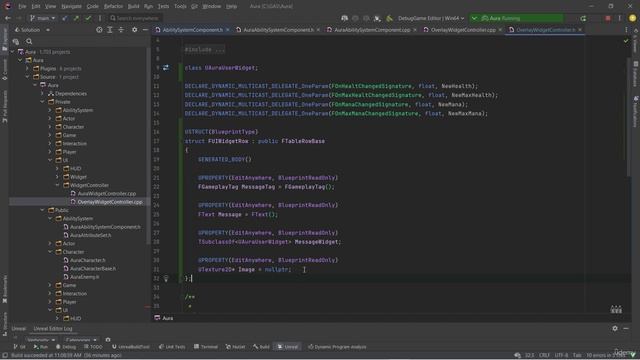Image resolution: width=640 pixels, height=360 pixels.
Task: Open Solution panel gear options
Action: coord(134,30)
